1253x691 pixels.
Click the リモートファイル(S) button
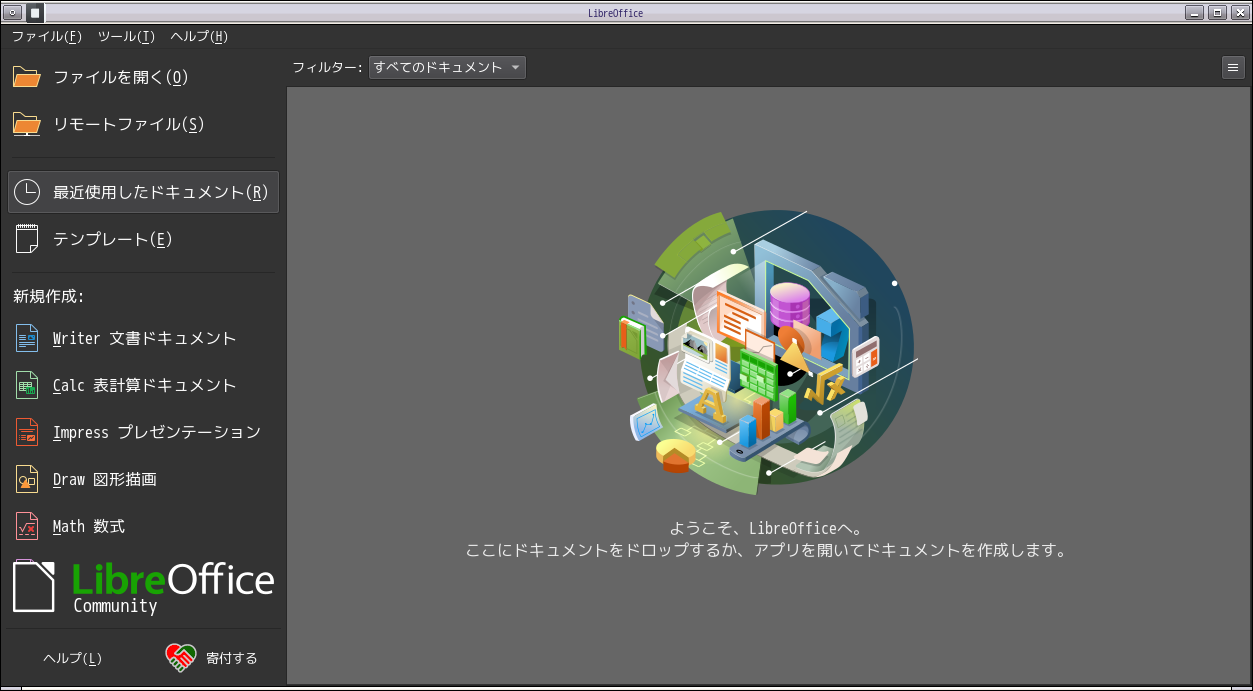(143, 124)
